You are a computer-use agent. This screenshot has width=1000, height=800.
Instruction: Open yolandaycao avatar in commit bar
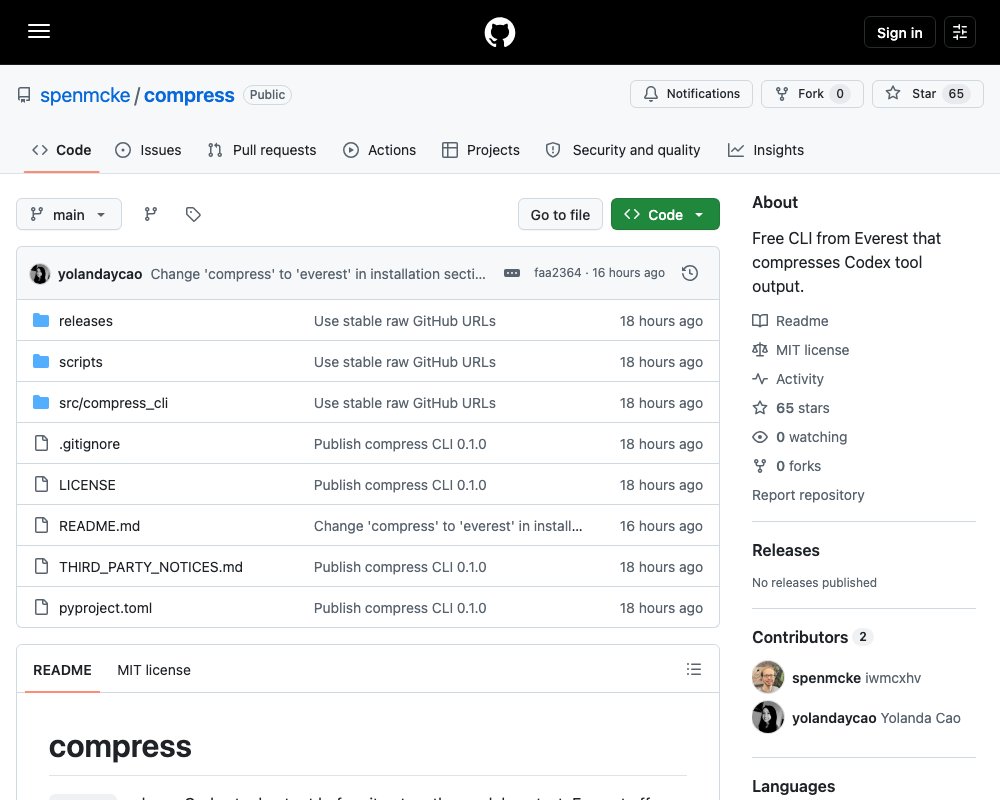[x=40, y=274]
